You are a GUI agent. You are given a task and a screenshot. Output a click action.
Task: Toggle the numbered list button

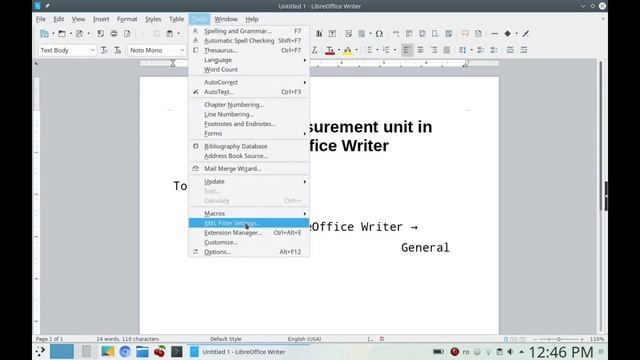point(386,50)
